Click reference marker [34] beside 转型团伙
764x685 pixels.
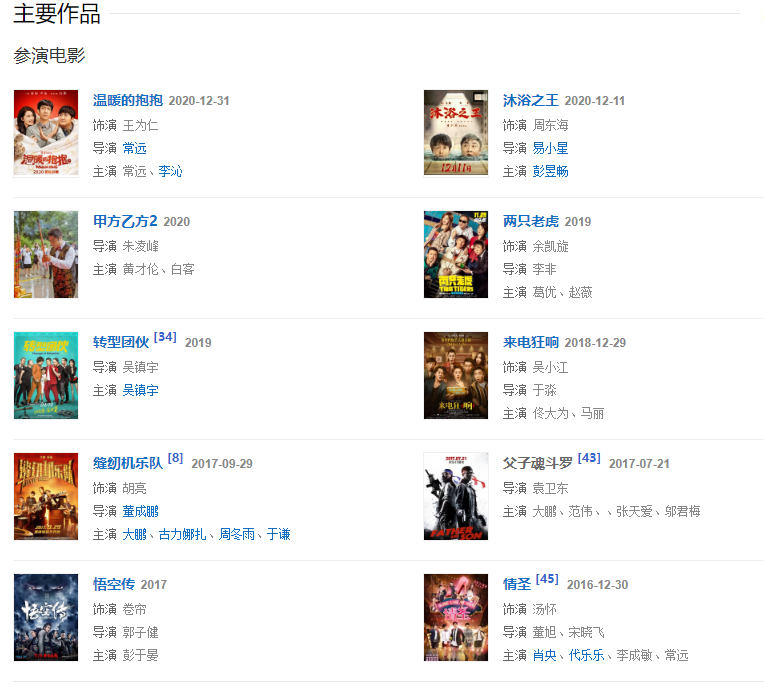click(x=165, y=337)
